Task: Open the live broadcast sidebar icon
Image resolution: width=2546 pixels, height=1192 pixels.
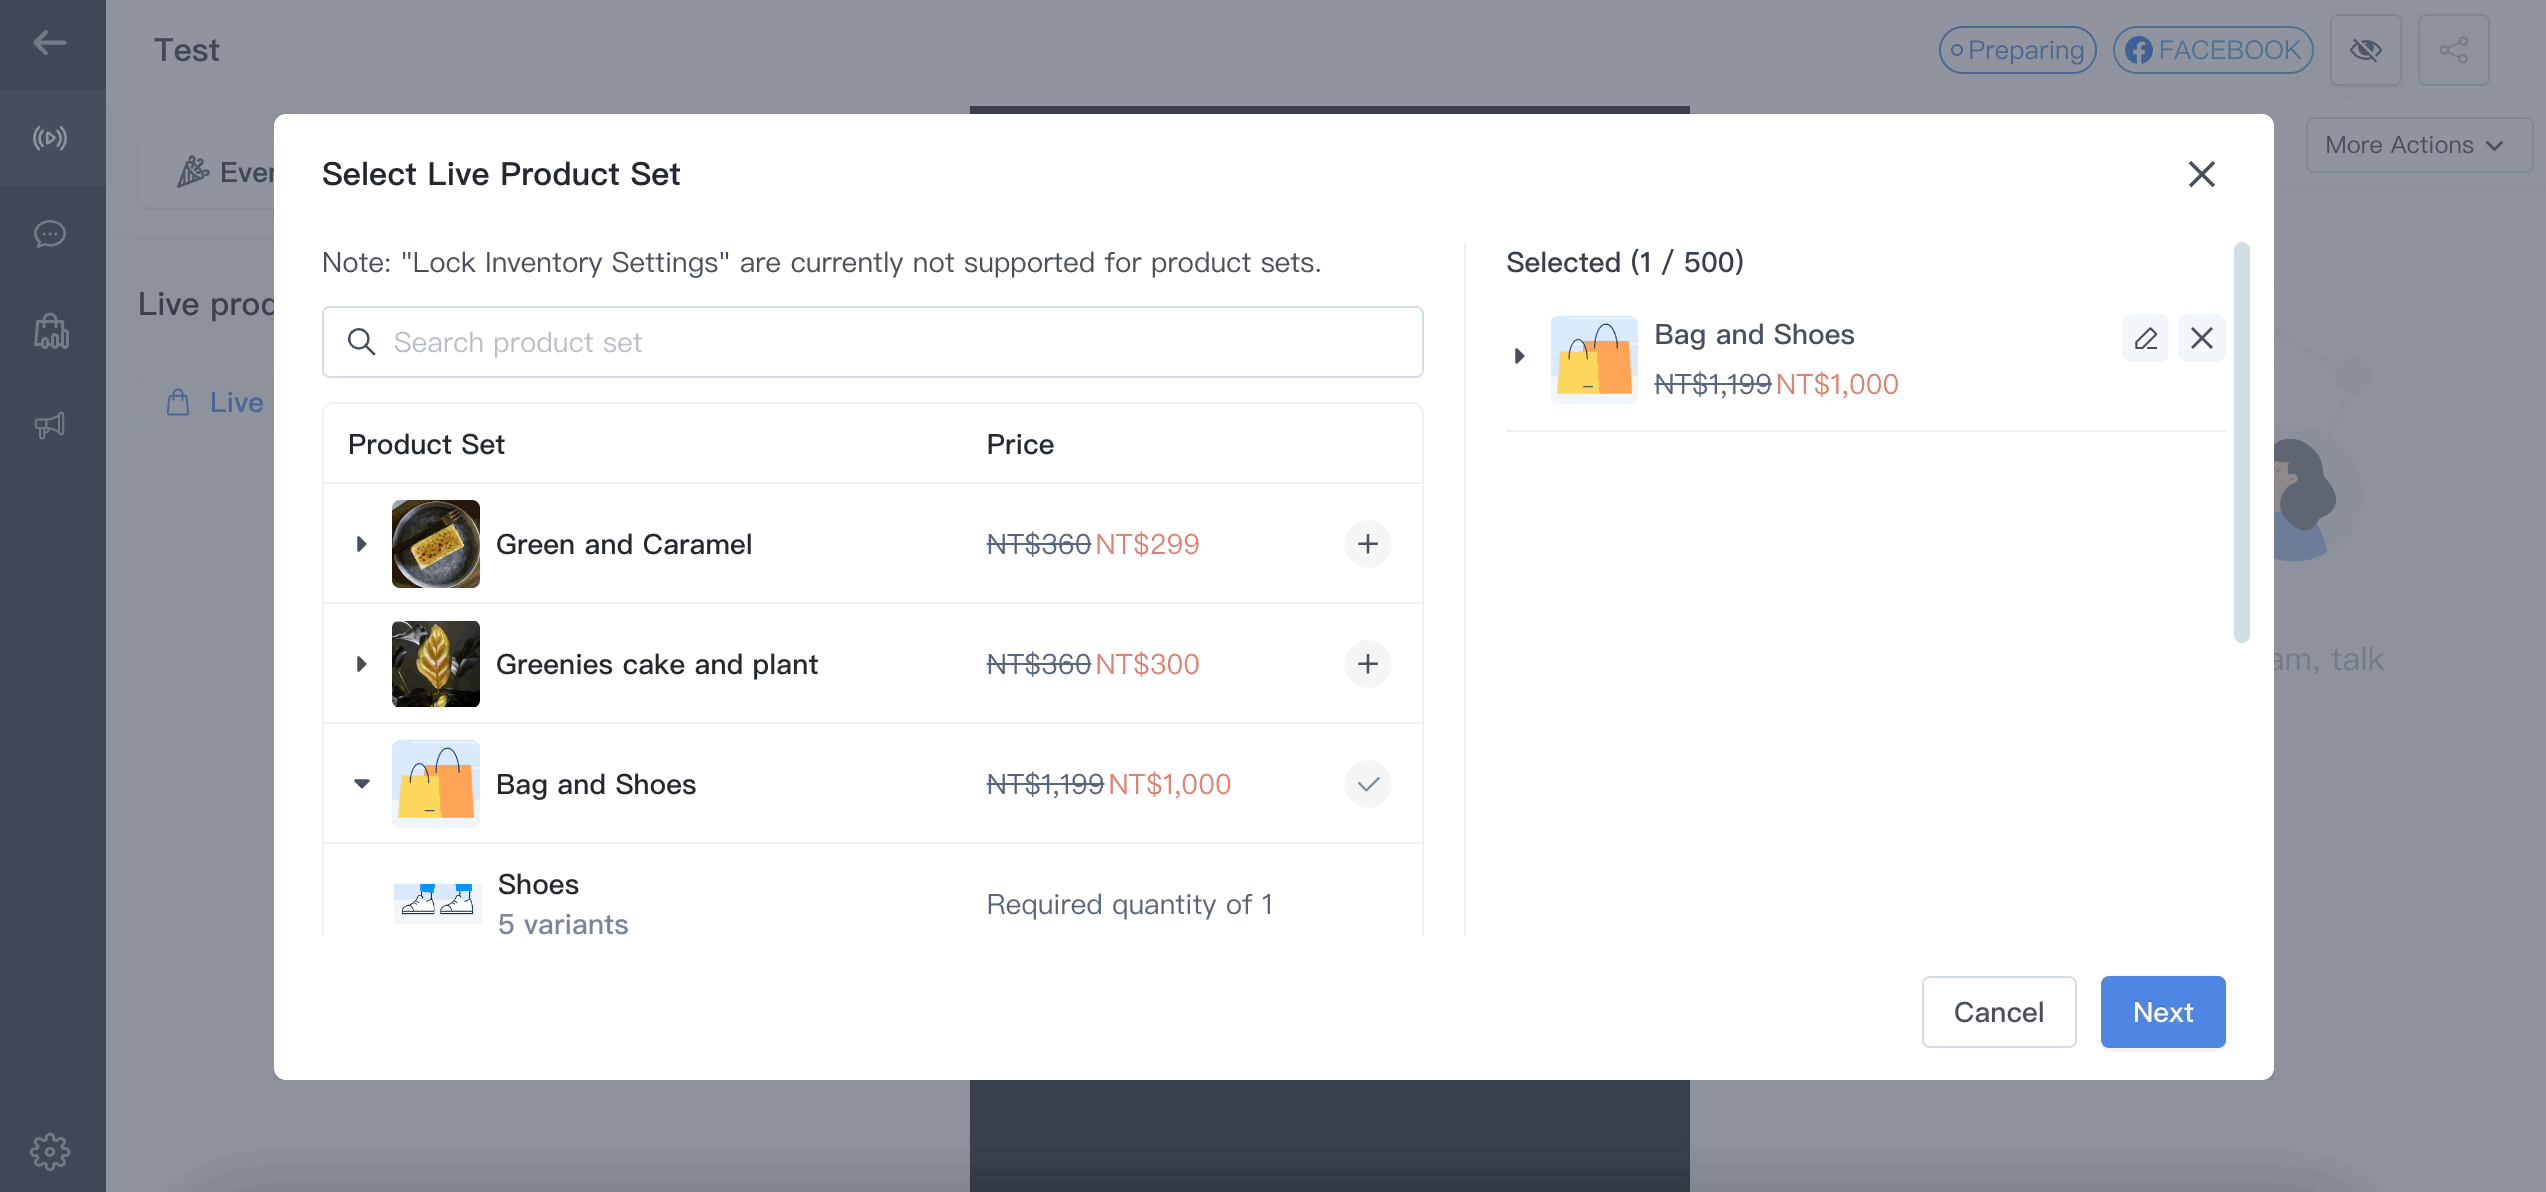Action: point(50,138)
